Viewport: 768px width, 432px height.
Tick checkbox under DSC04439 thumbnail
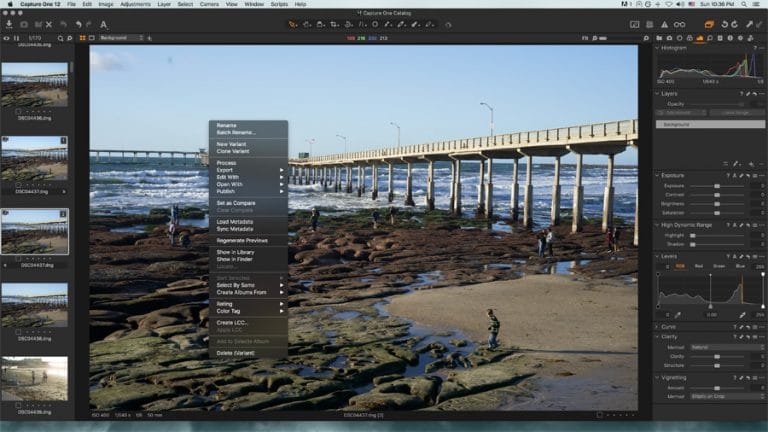coord(18,406)
